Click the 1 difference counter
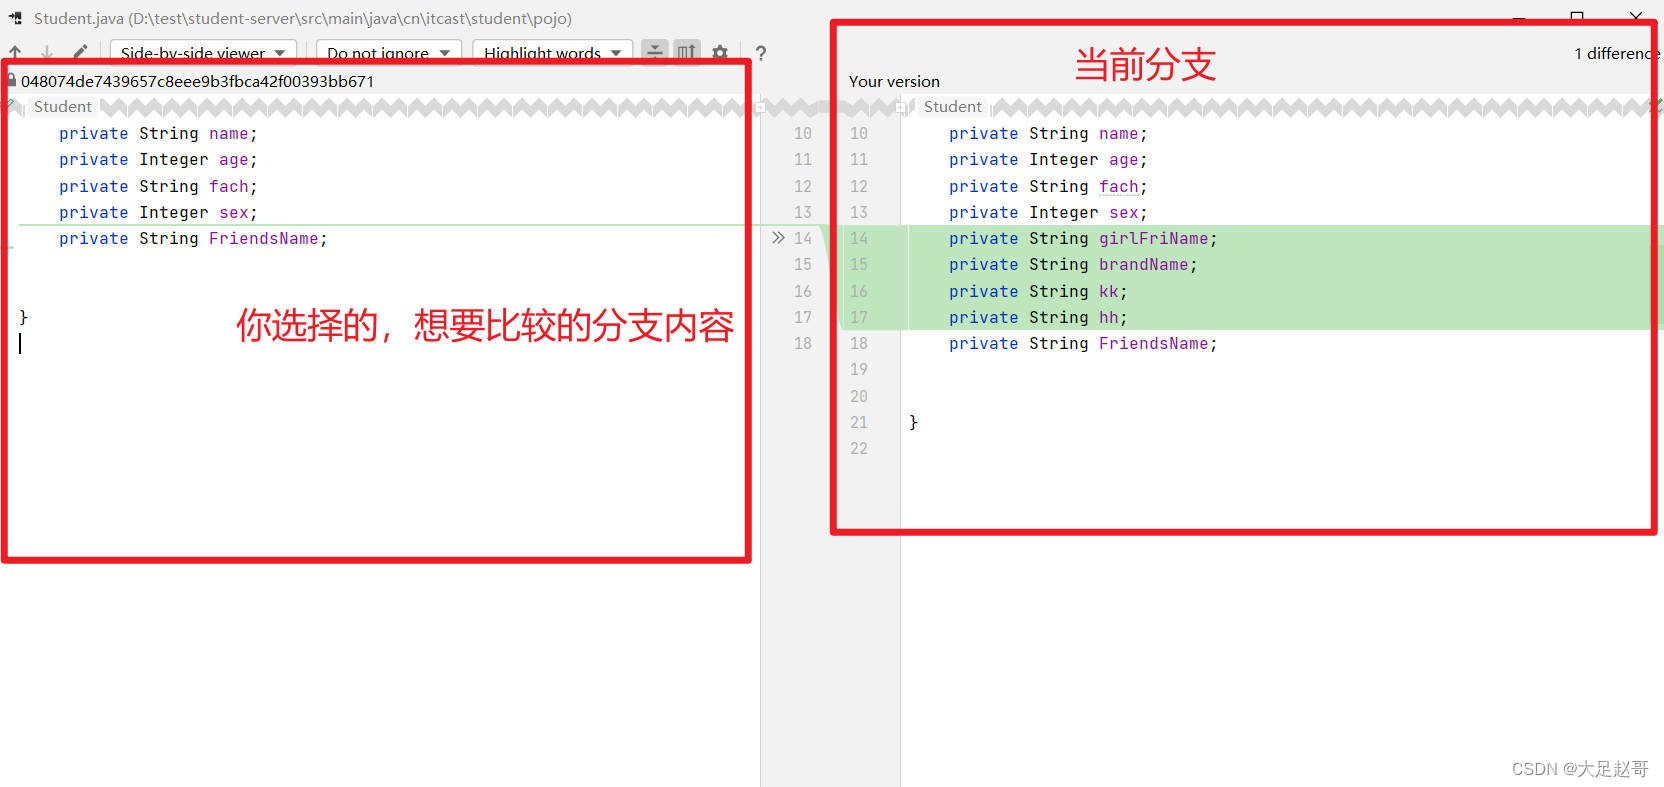The height and width of the screenshot is (787, 1664). [1616, 53]
